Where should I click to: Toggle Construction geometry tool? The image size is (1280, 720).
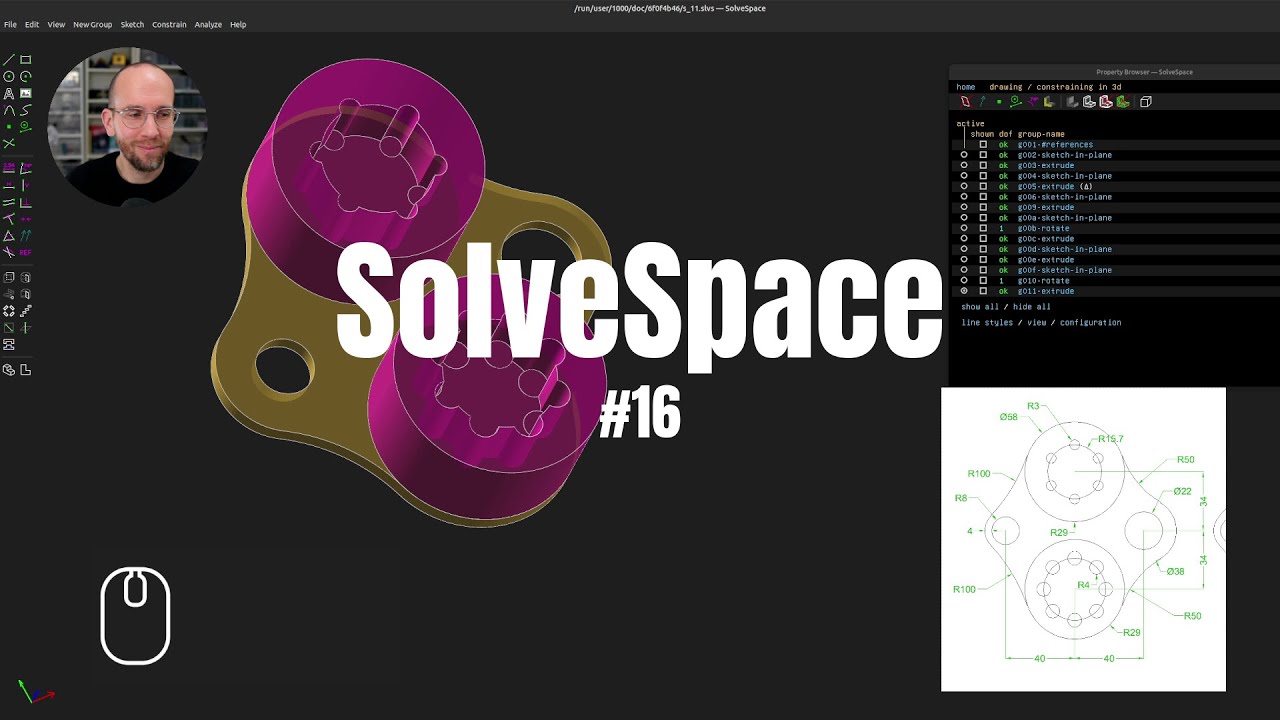[26, 127]
